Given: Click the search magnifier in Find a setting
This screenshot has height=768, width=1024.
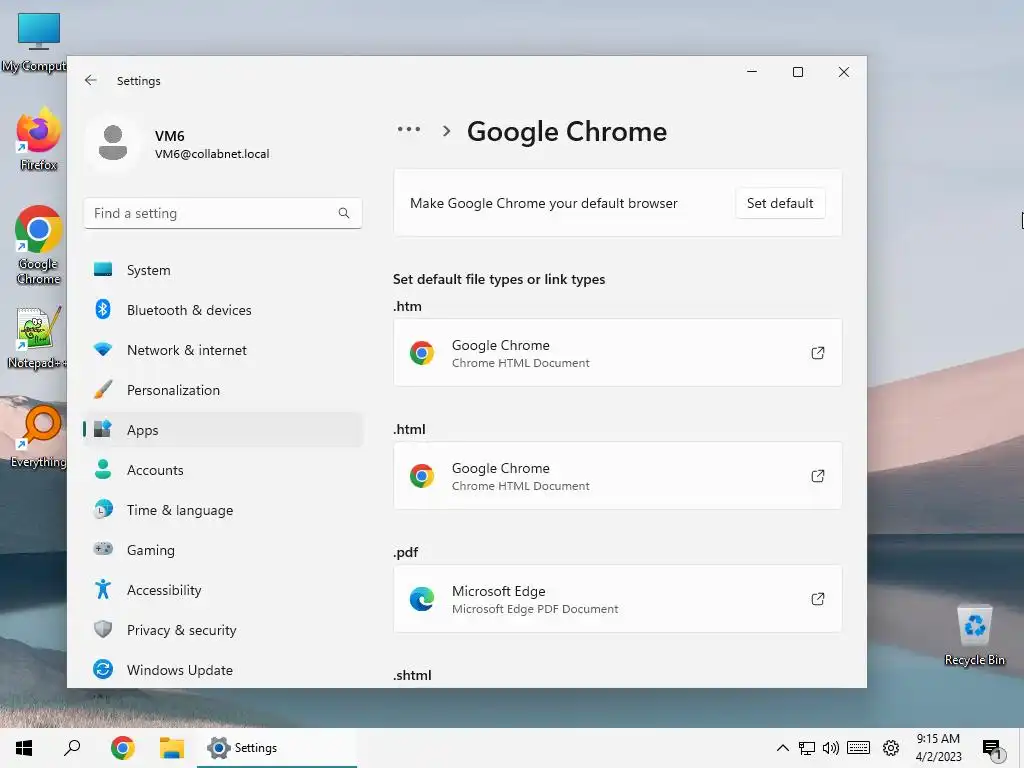Looking at the screenshot, I should tap(344, 213).
